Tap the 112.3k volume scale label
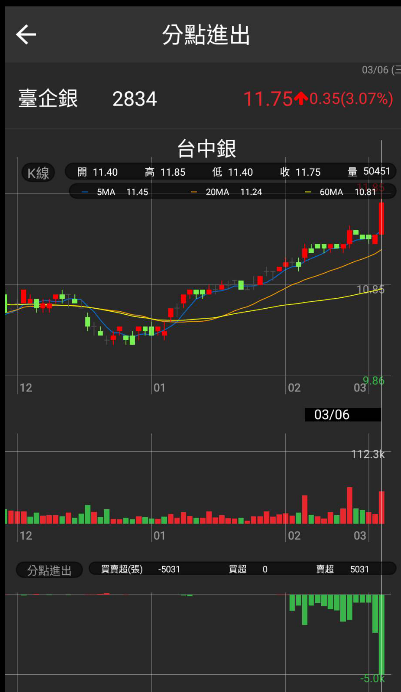The image size is (401, 692). coord(368,454)
